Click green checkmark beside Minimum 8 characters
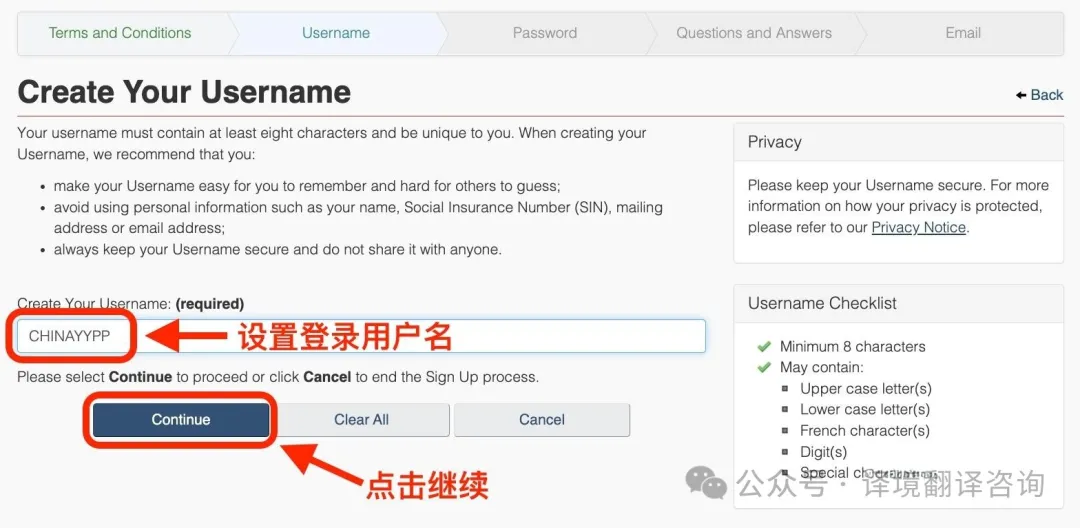 (763, 346)
